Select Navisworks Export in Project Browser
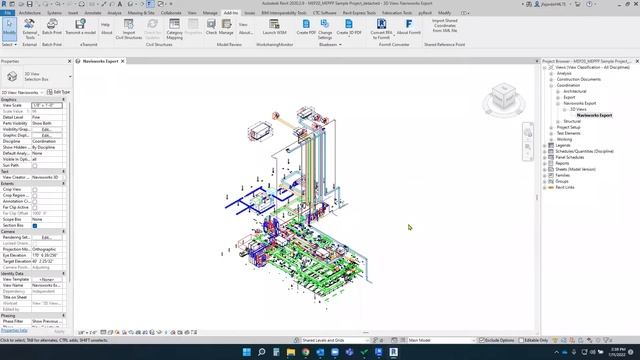The image size is (640, 360). point(594,116)
